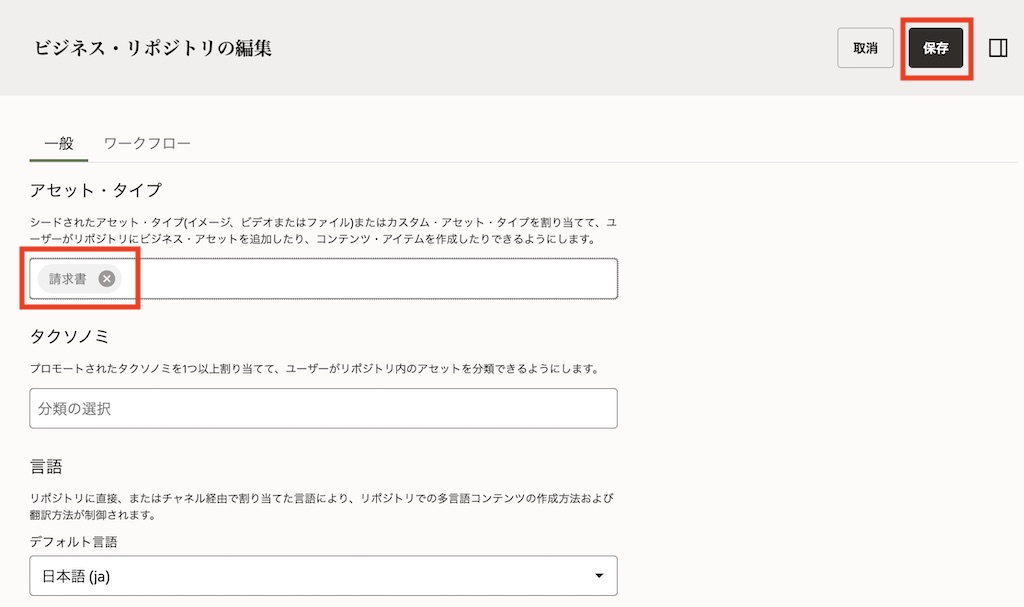1024x607 pixels.
Task: Select the 一般 tab
Action: click(57, 144)
